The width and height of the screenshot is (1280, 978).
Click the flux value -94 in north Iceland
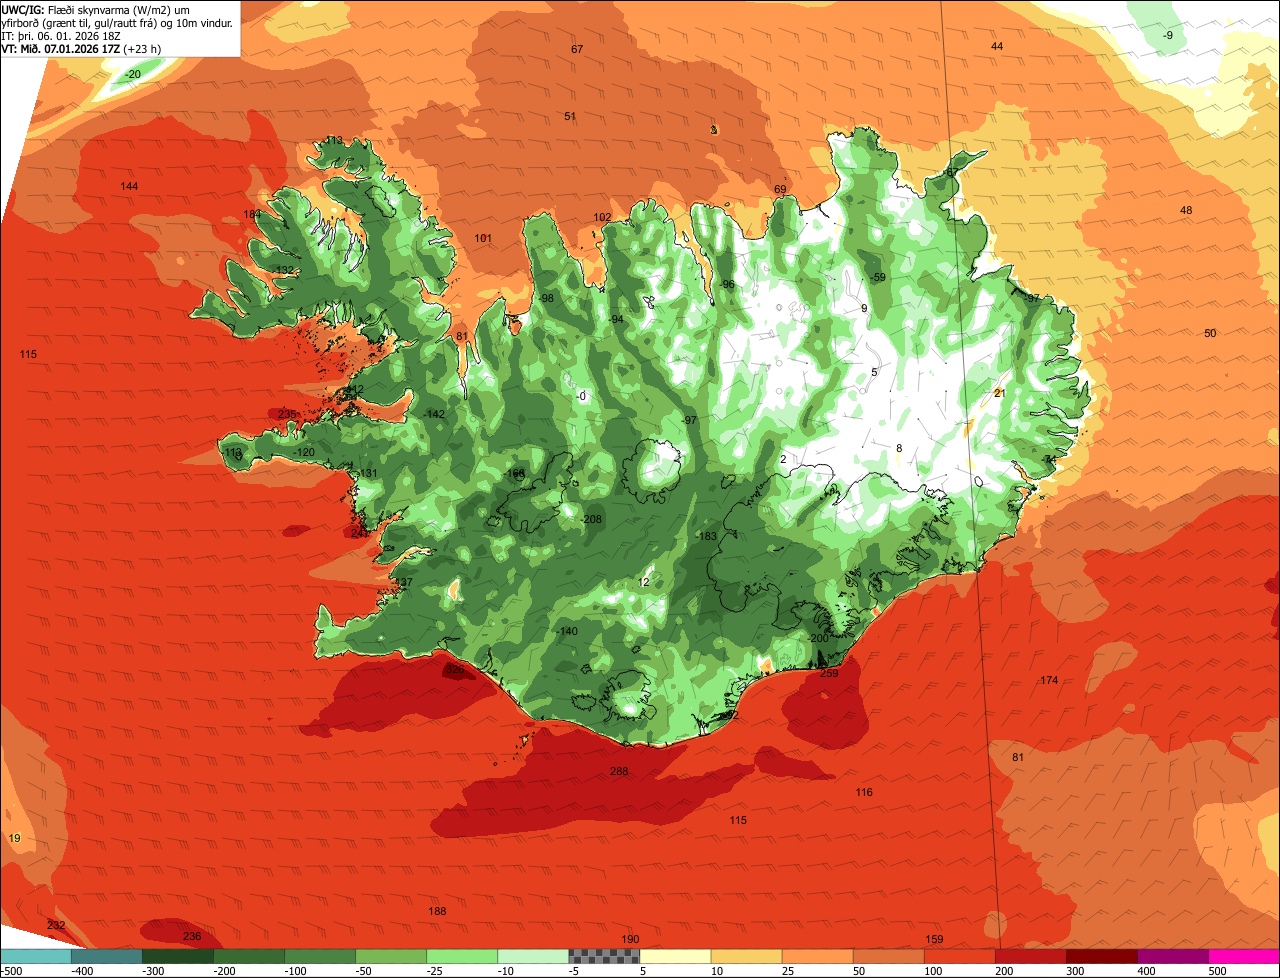pos(617,319)
